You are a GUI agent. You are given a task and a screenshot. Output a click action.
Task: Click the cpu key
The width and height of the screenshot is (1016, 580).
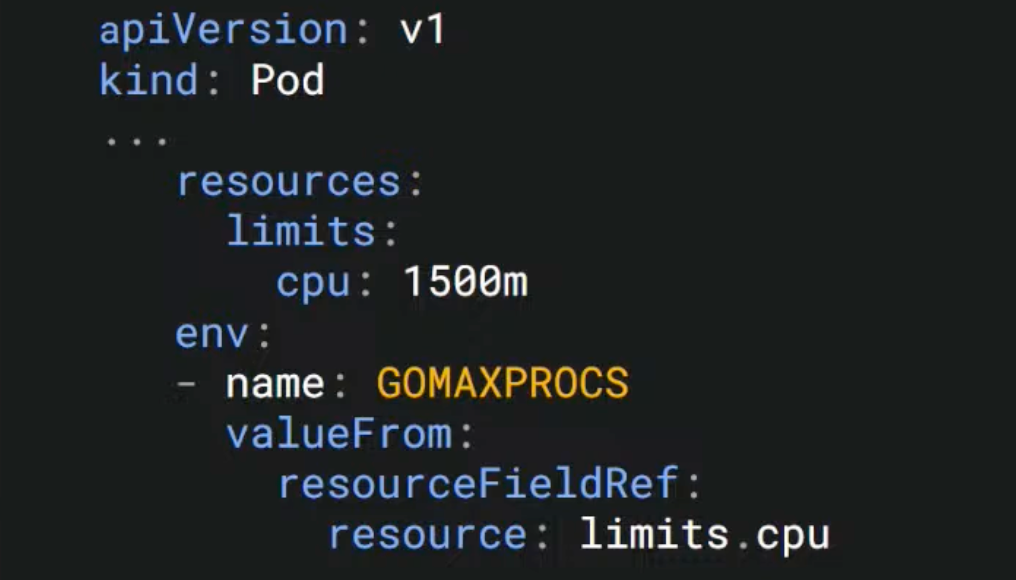tap(314, 284)
